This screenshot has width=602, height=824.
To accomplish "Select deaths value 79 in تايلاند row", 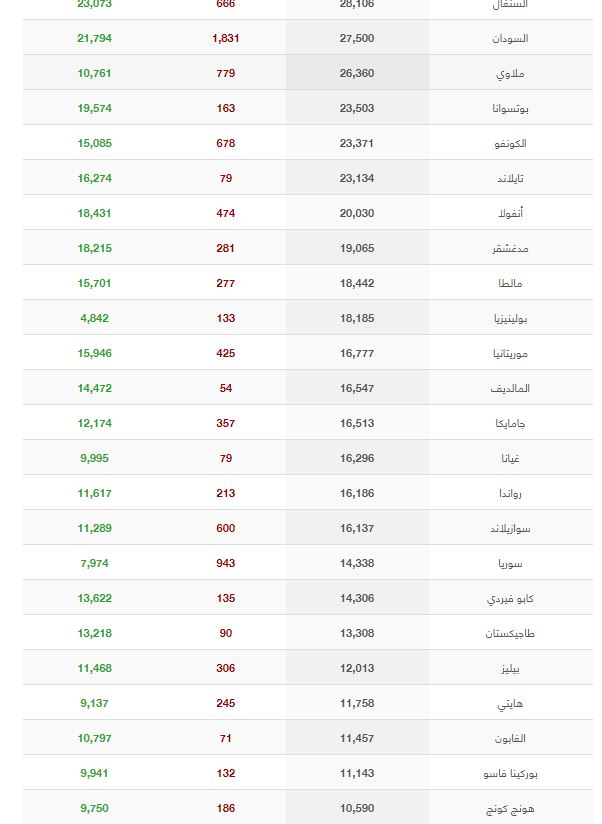I will pos(225,178).
